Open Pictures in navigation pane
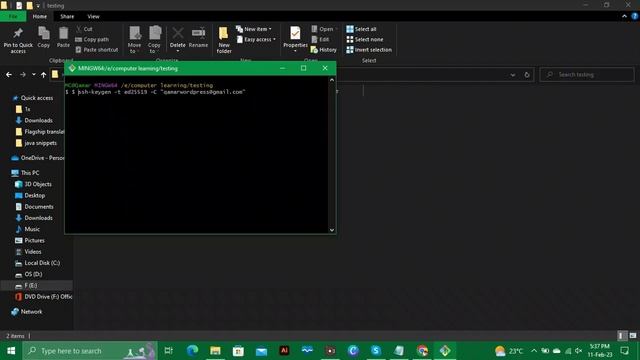This screenshot has height=360, width=640. (x=30, y=240)
